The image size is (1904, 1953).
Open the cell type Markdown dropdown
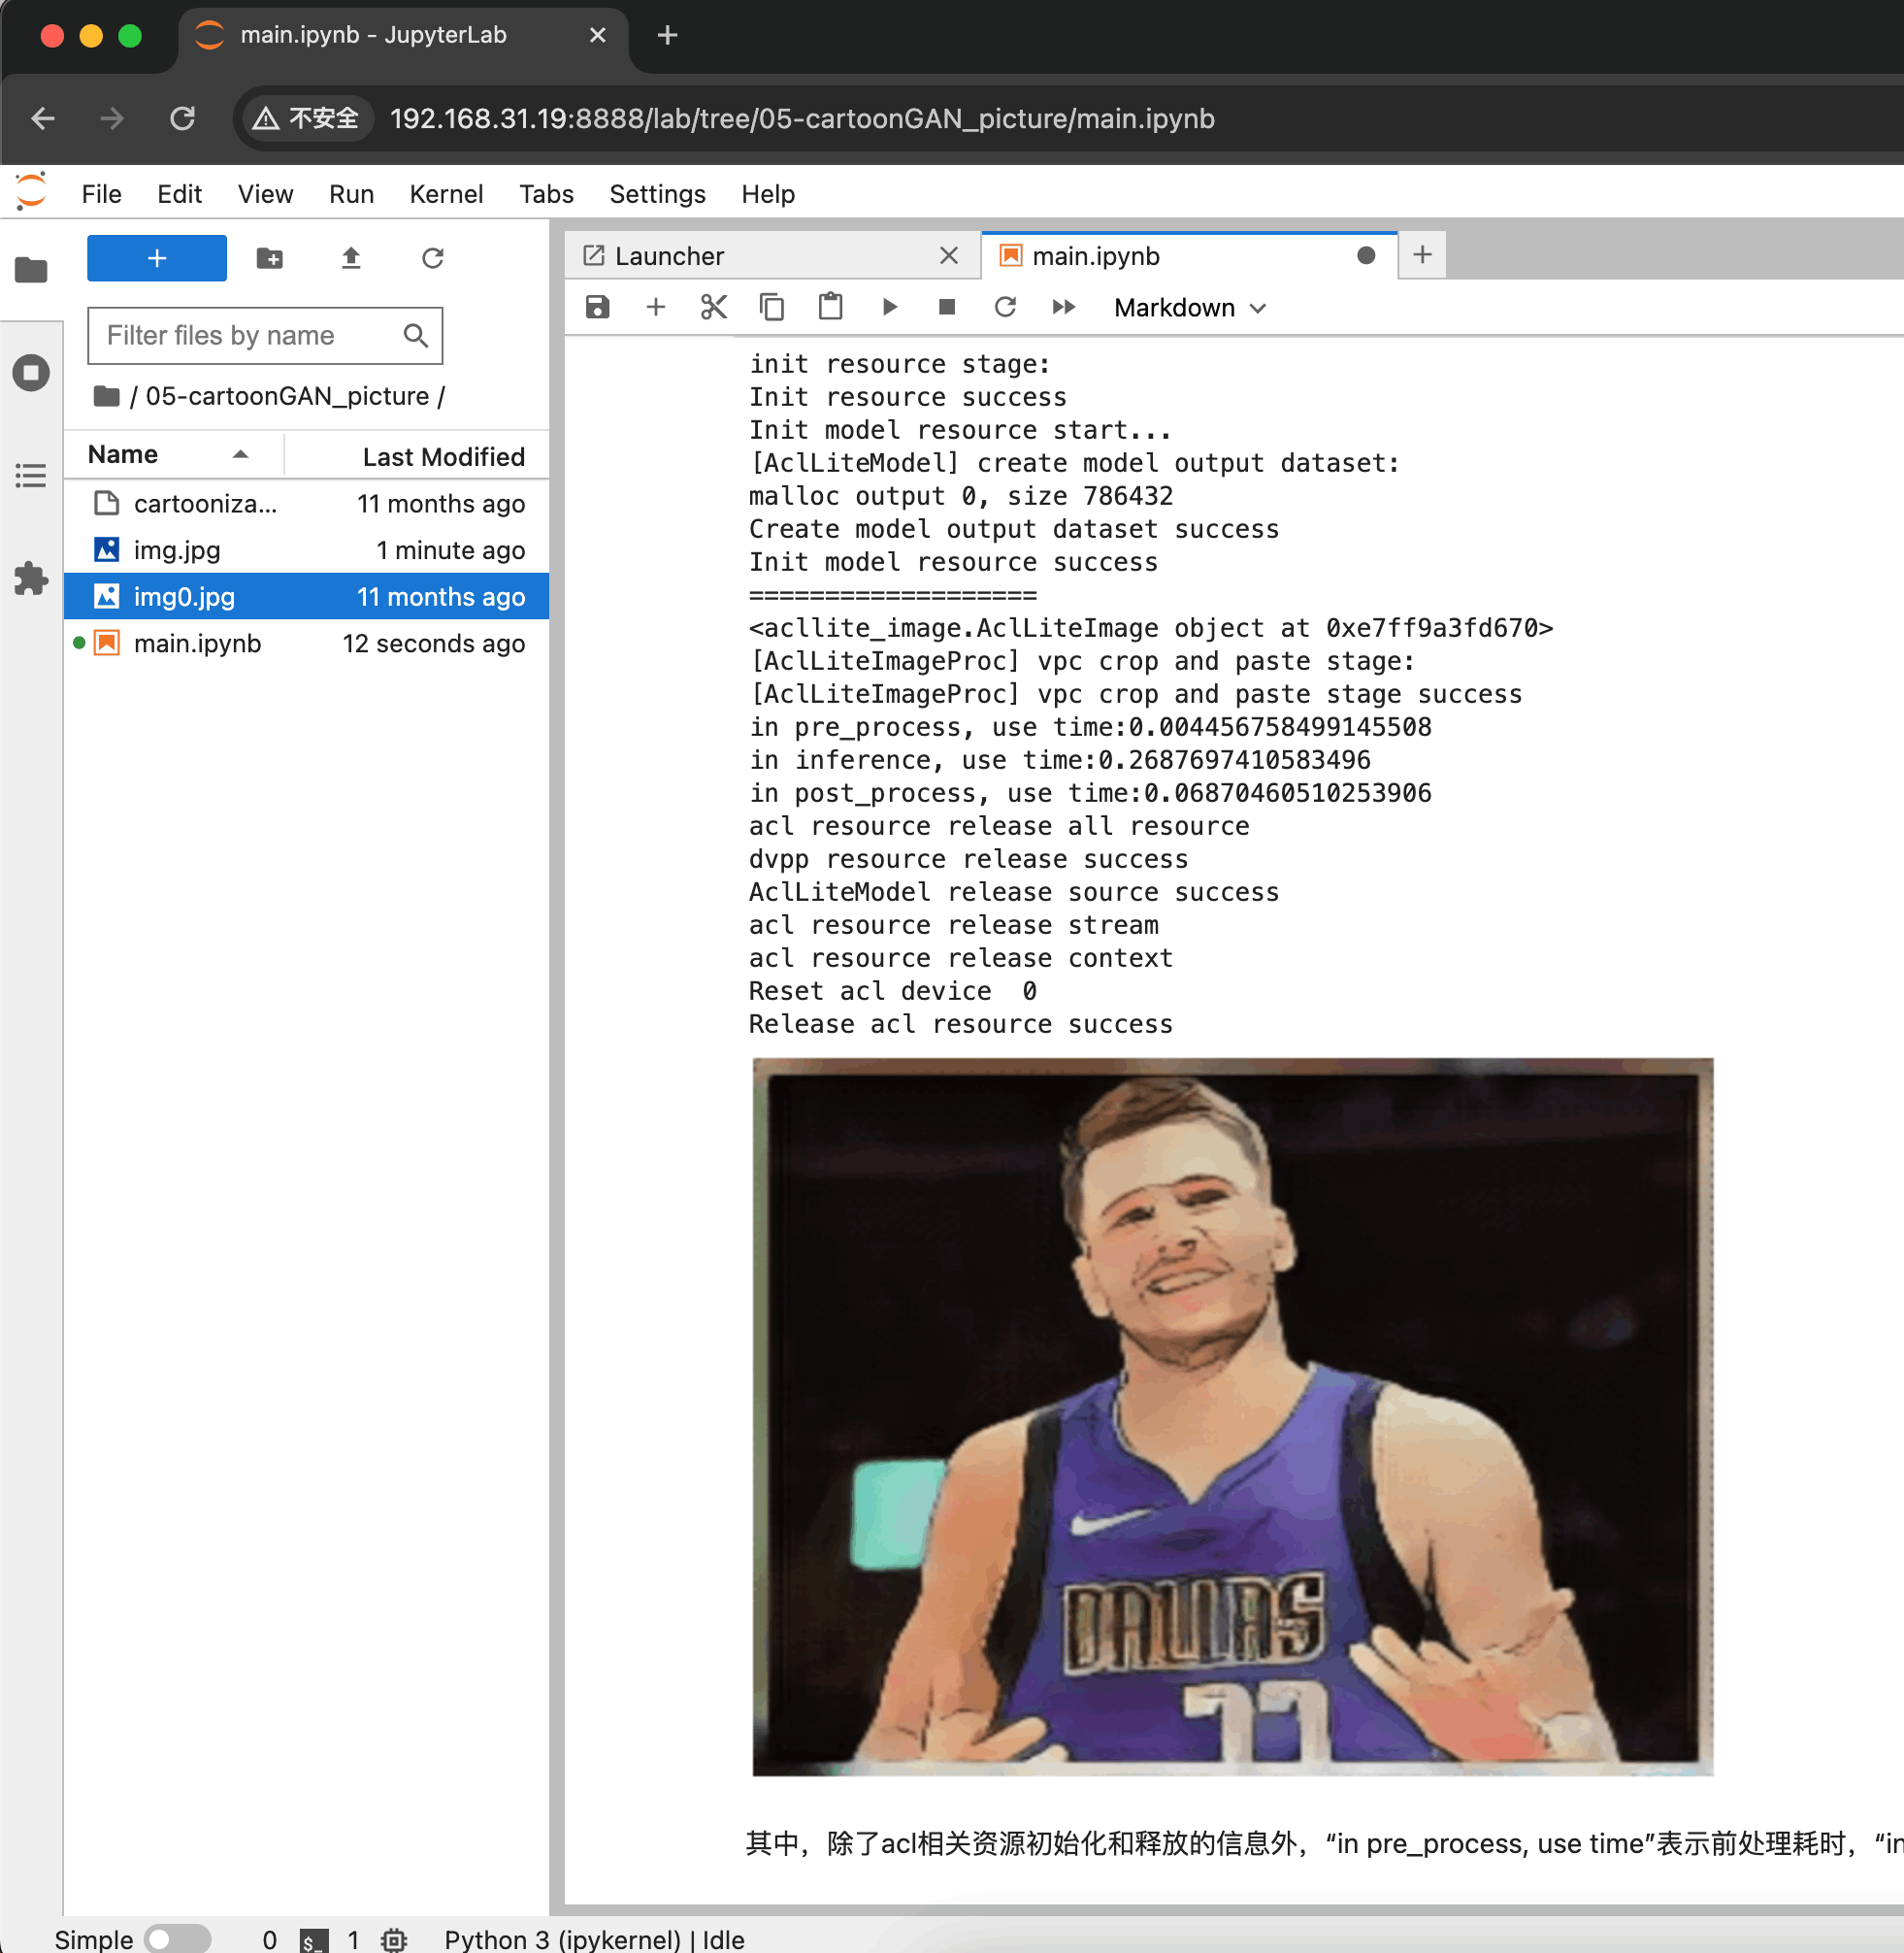pos(1189,308)
